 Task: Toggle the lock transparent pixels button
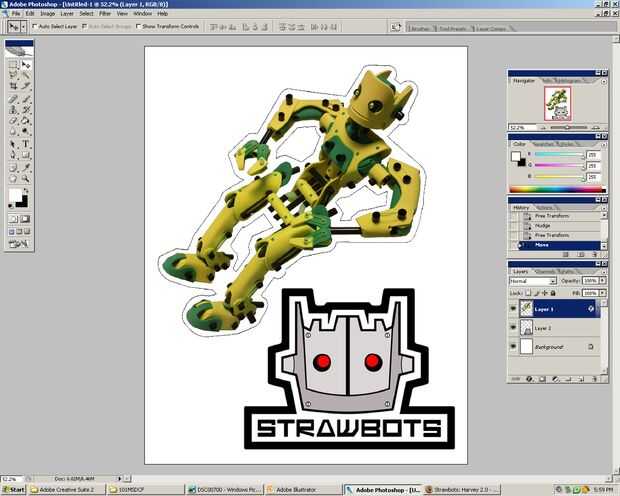click(x=528, y=293)
